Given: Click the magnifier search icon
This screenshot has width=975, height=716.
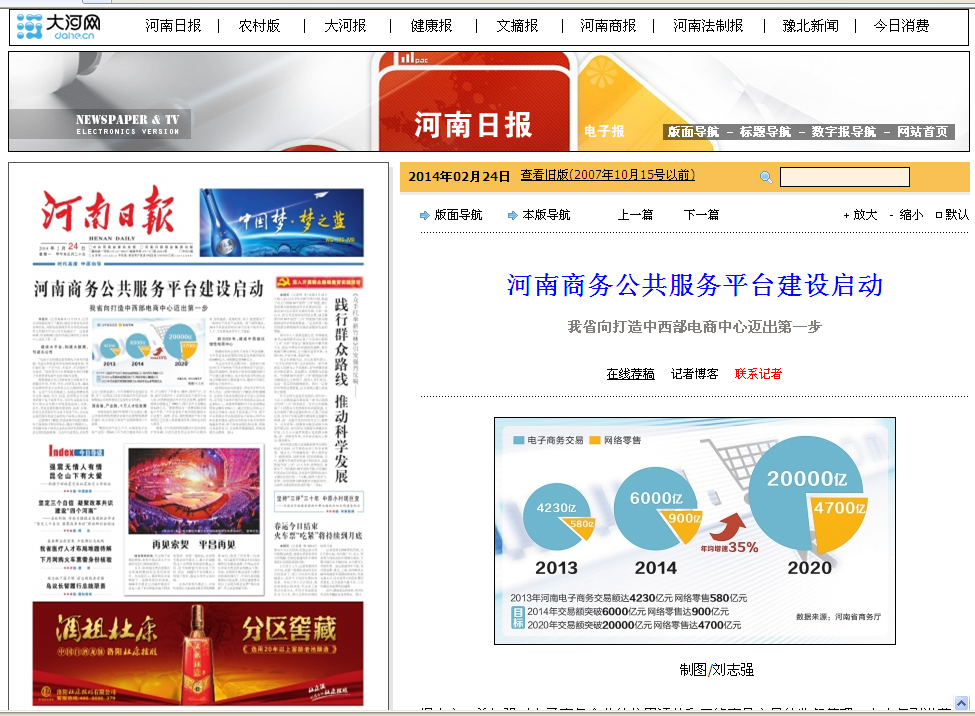Looking at the screenshot, I should pos(766,177).
